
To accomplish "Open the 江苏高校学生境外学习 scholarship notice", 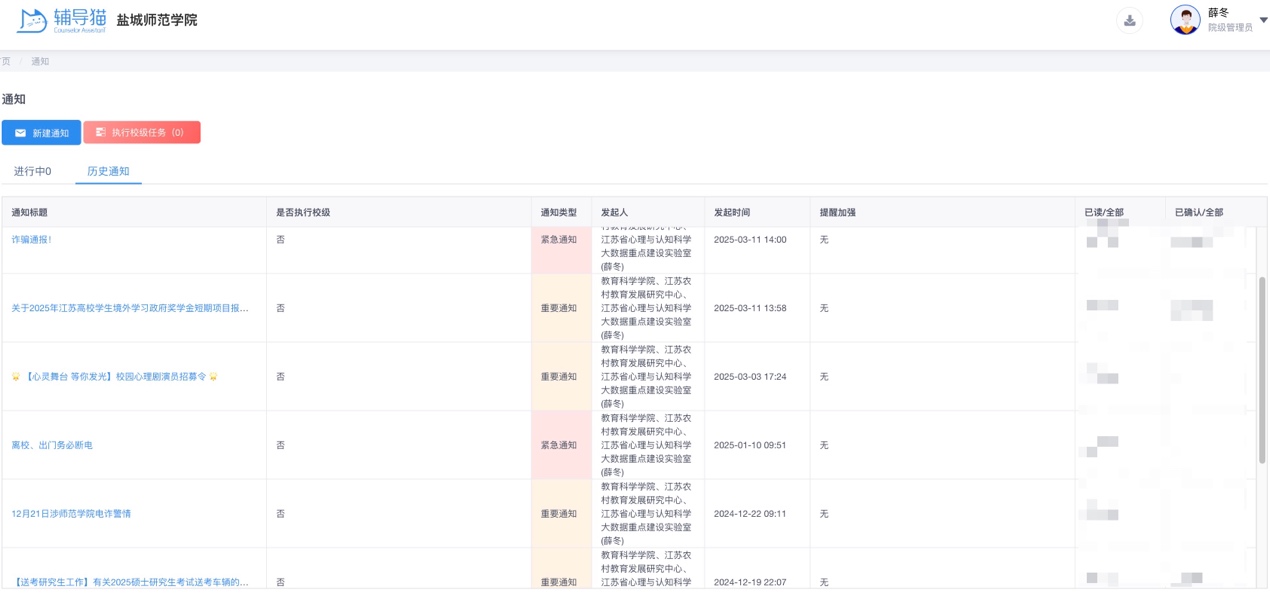I will pyautogui.click(x=130, y=308).
